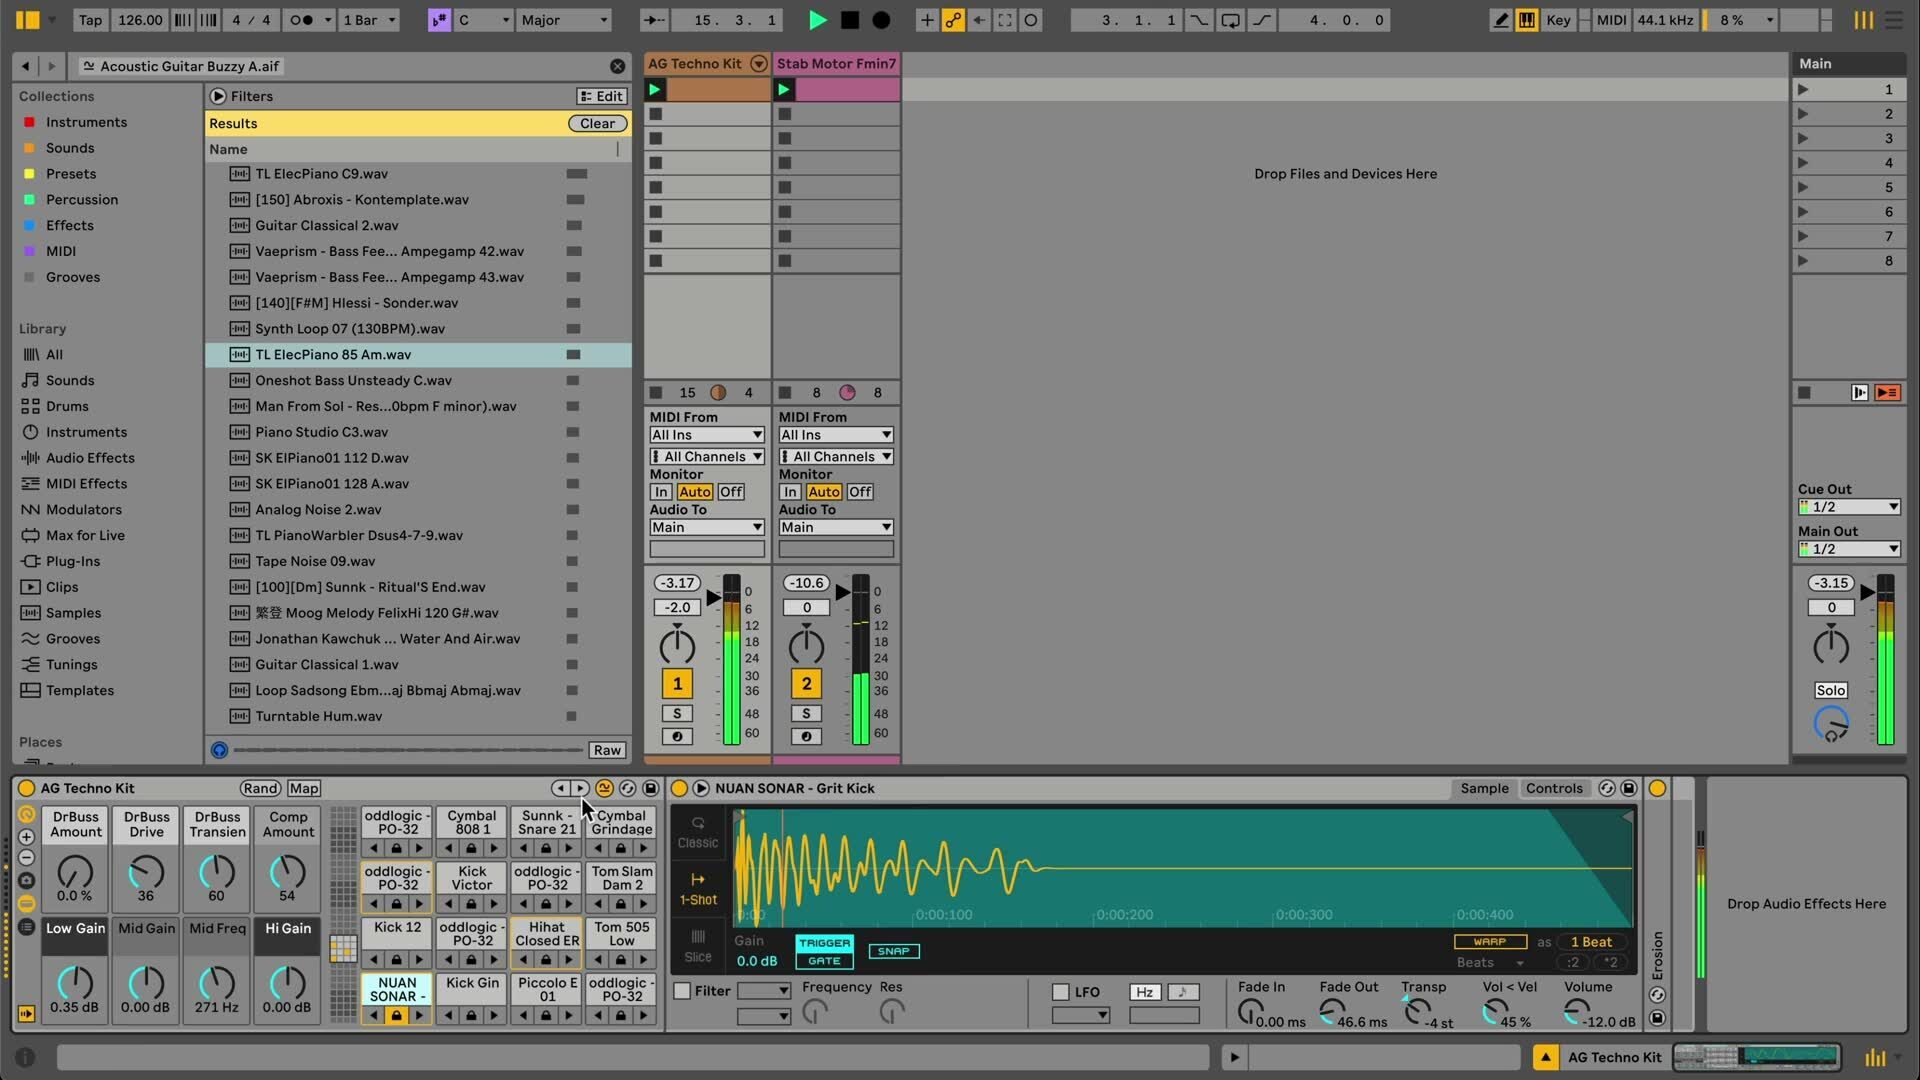
Task: Click browser history back arrow
Action: coord(26,66)
